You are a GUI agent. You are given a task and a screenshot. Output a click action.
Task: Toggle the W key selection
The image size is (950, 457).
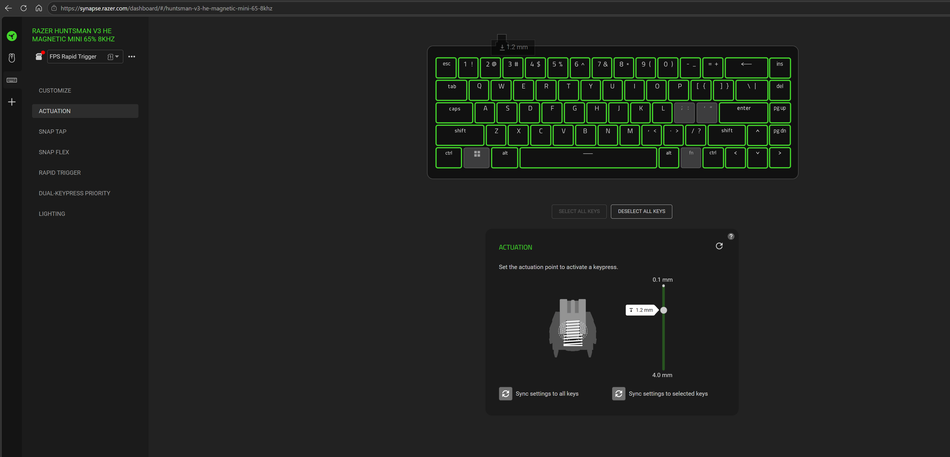[502, 90]
